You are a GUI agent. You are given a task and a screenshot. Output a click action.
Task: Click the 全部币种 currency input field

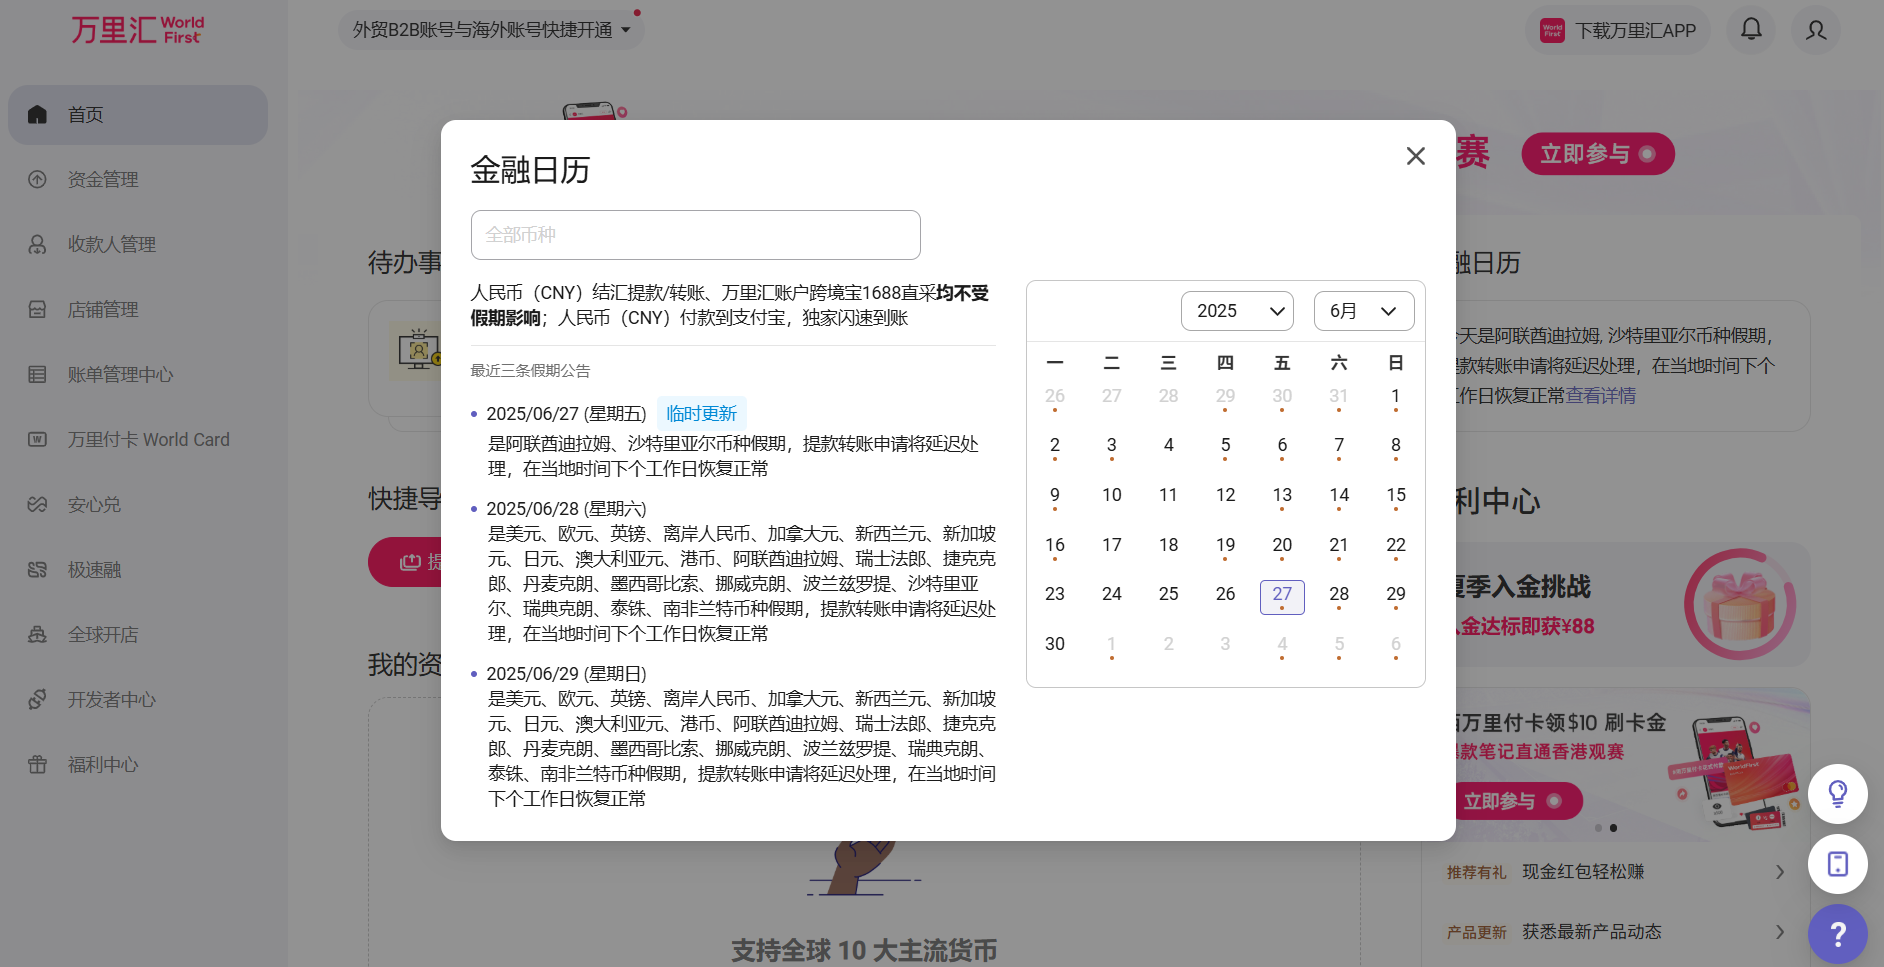(695, 235)
